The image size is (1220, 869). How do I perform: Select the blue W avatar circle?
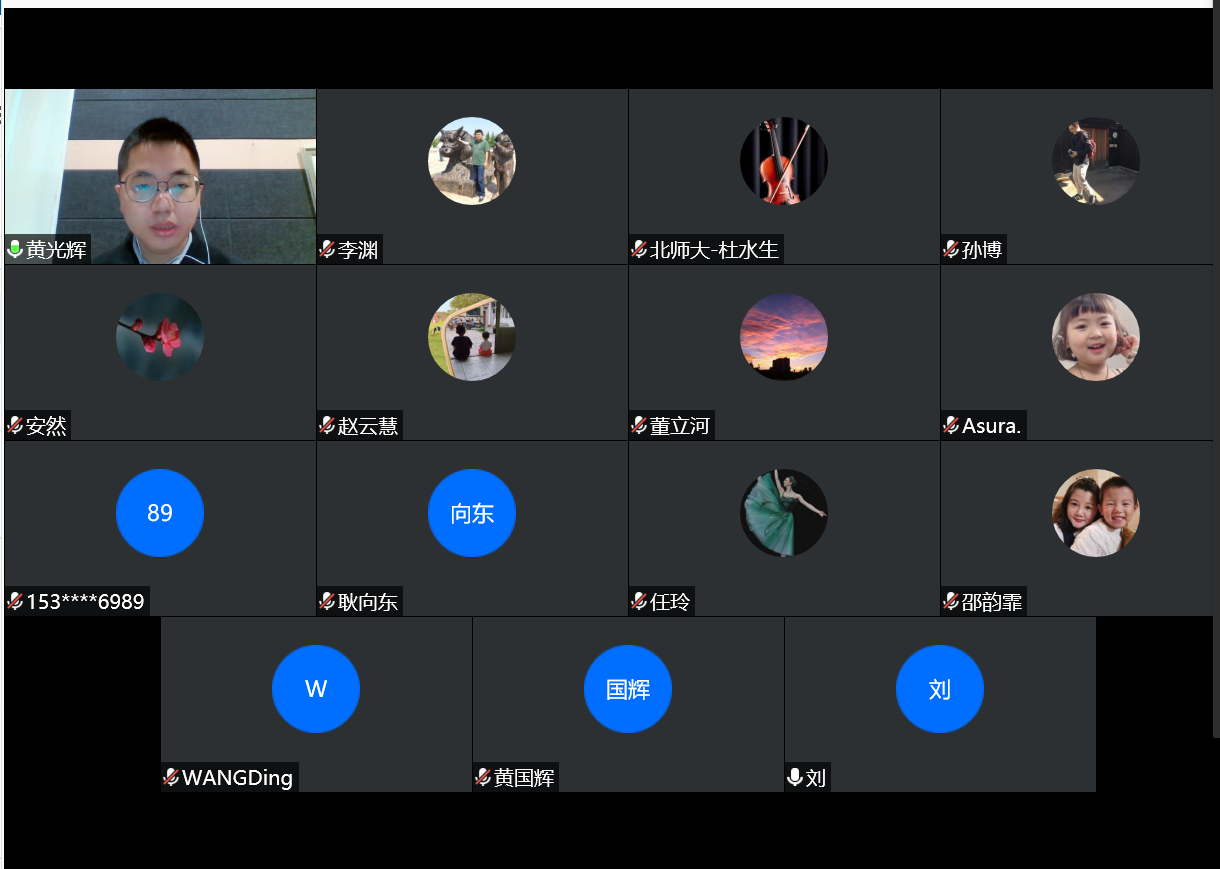[x=315, y=689]
